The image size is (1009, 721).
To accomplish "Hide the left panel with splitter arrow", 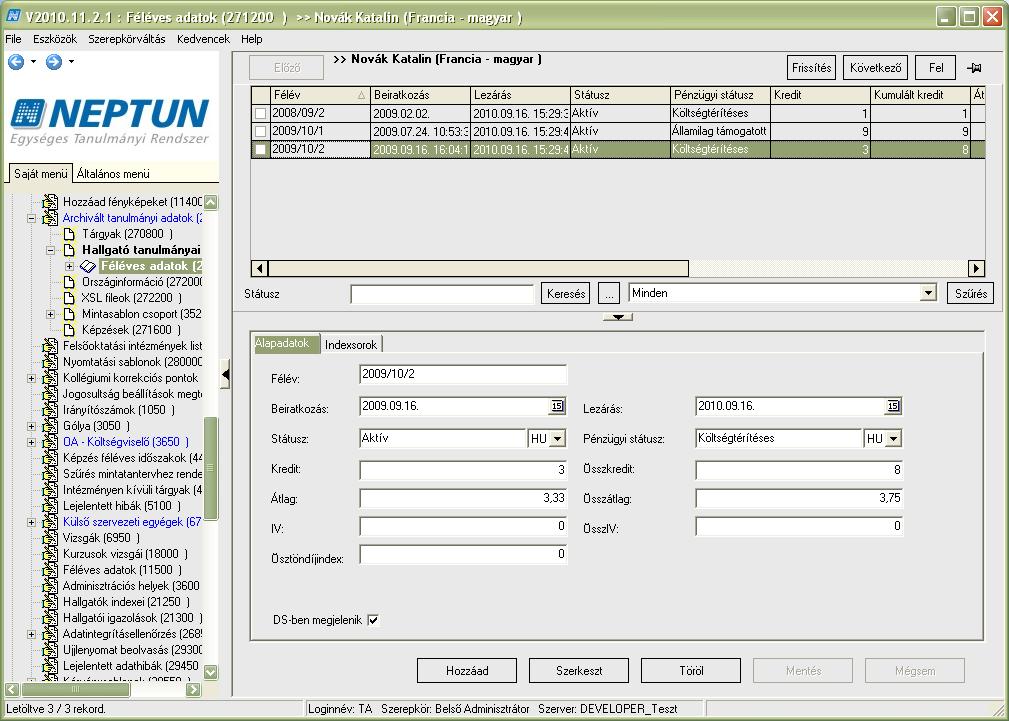I will point(225,374).
